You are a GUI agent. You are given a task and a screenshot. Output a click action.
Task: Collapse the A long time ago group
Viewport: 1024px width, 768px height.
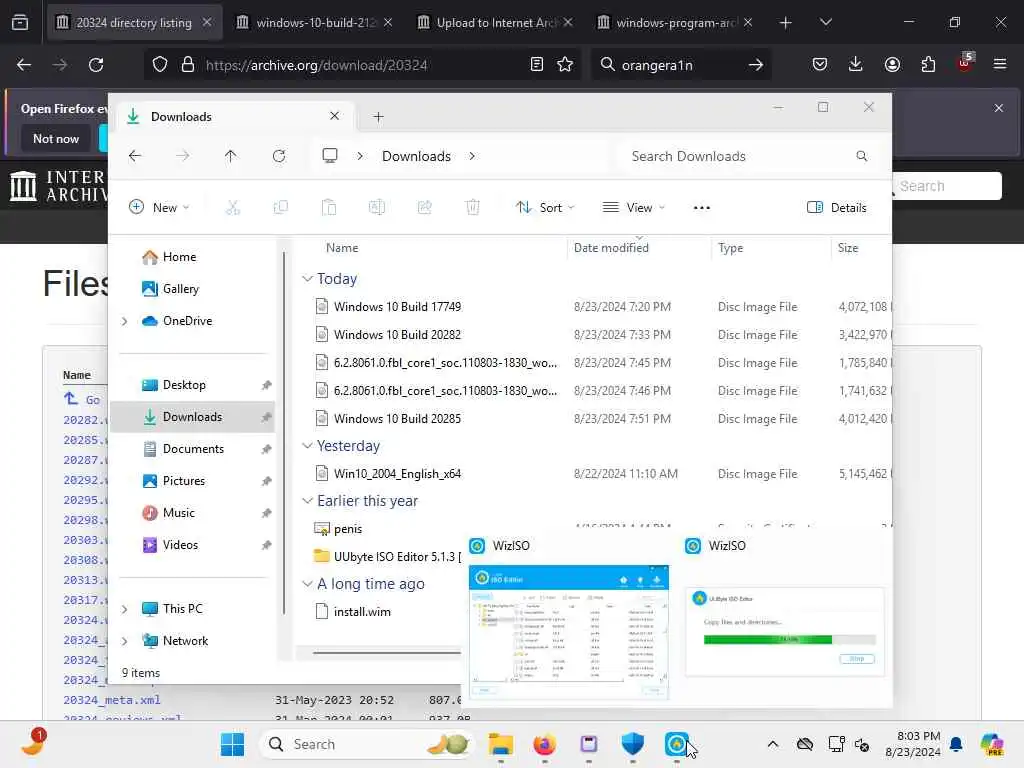pos(307,584)
